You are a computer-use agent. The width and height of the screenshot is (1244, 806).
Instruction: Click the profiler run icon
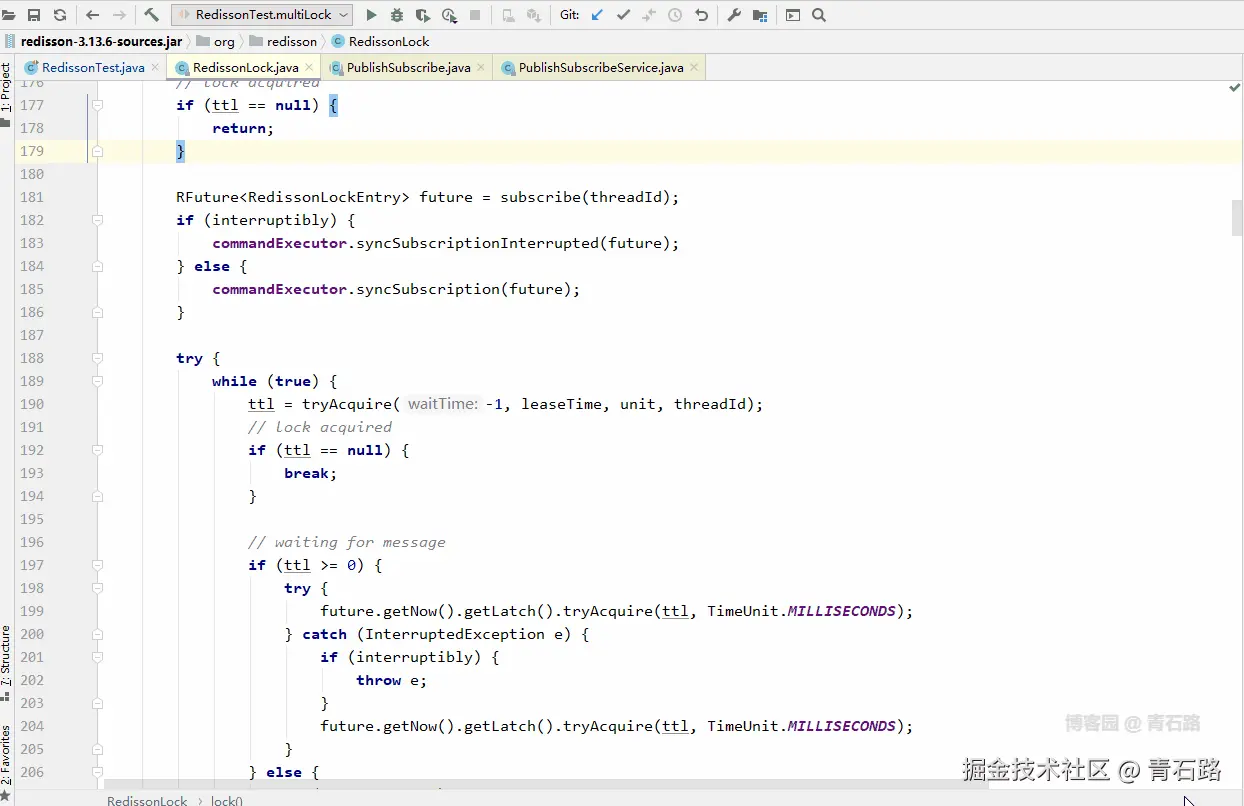(449, 15)
